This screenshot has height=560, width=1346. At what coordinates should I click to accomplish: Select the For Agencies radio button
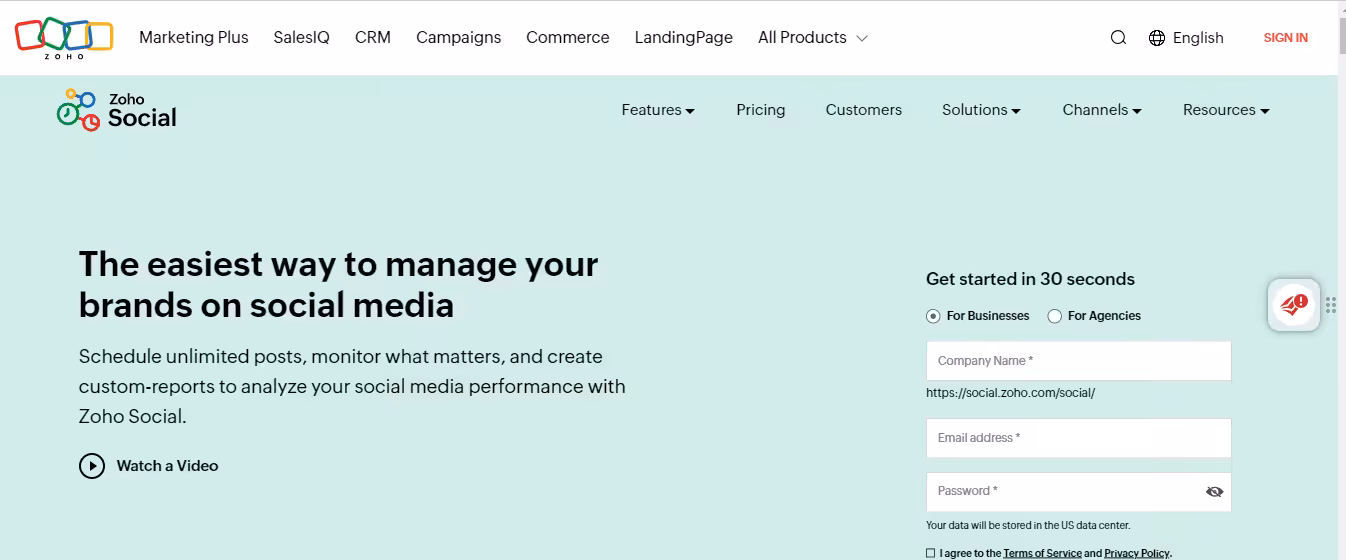coord(1054,316)
